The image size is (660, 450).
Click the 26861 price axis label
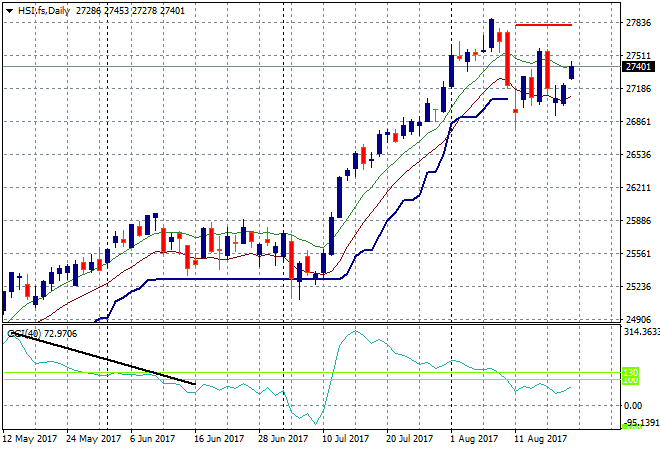[639, 122]
